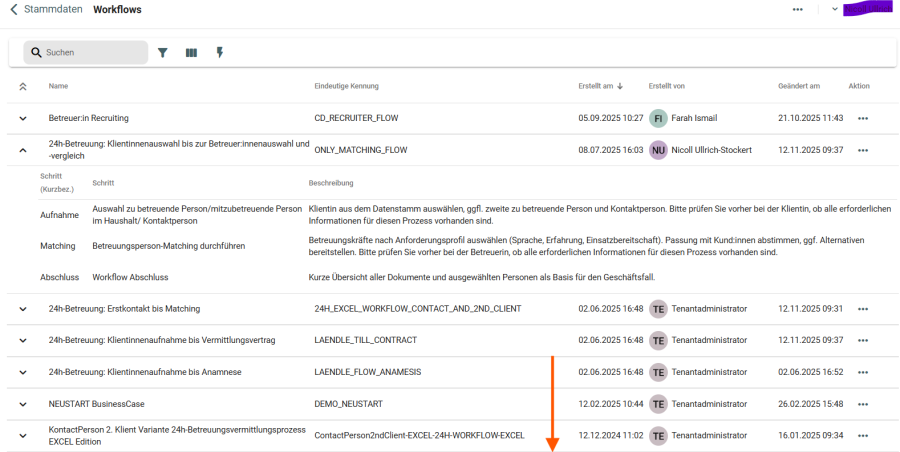This screenshot has height=452, width=900.
Task: Click Workflow Abschluss step text
Action: [x=130, y=277]
